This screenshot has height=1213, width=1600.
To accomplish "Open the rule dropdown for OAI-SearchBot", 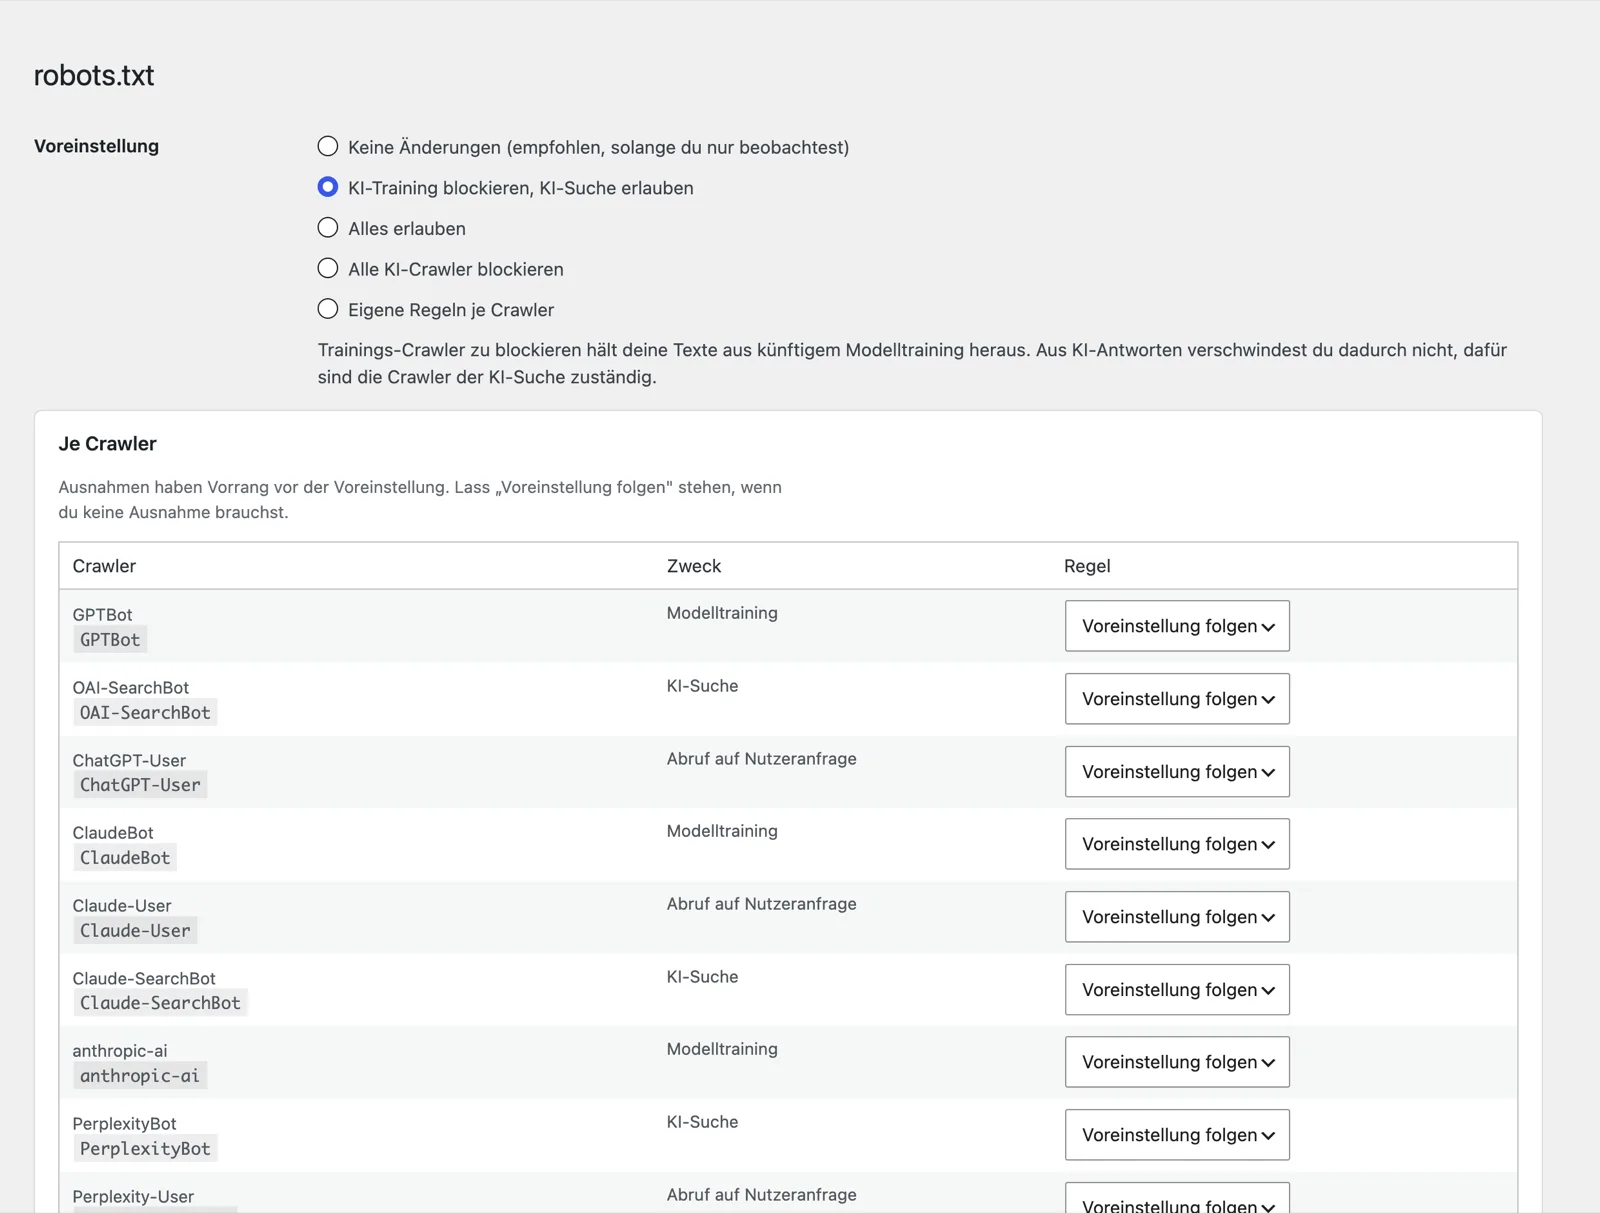I will (1177, 699).
